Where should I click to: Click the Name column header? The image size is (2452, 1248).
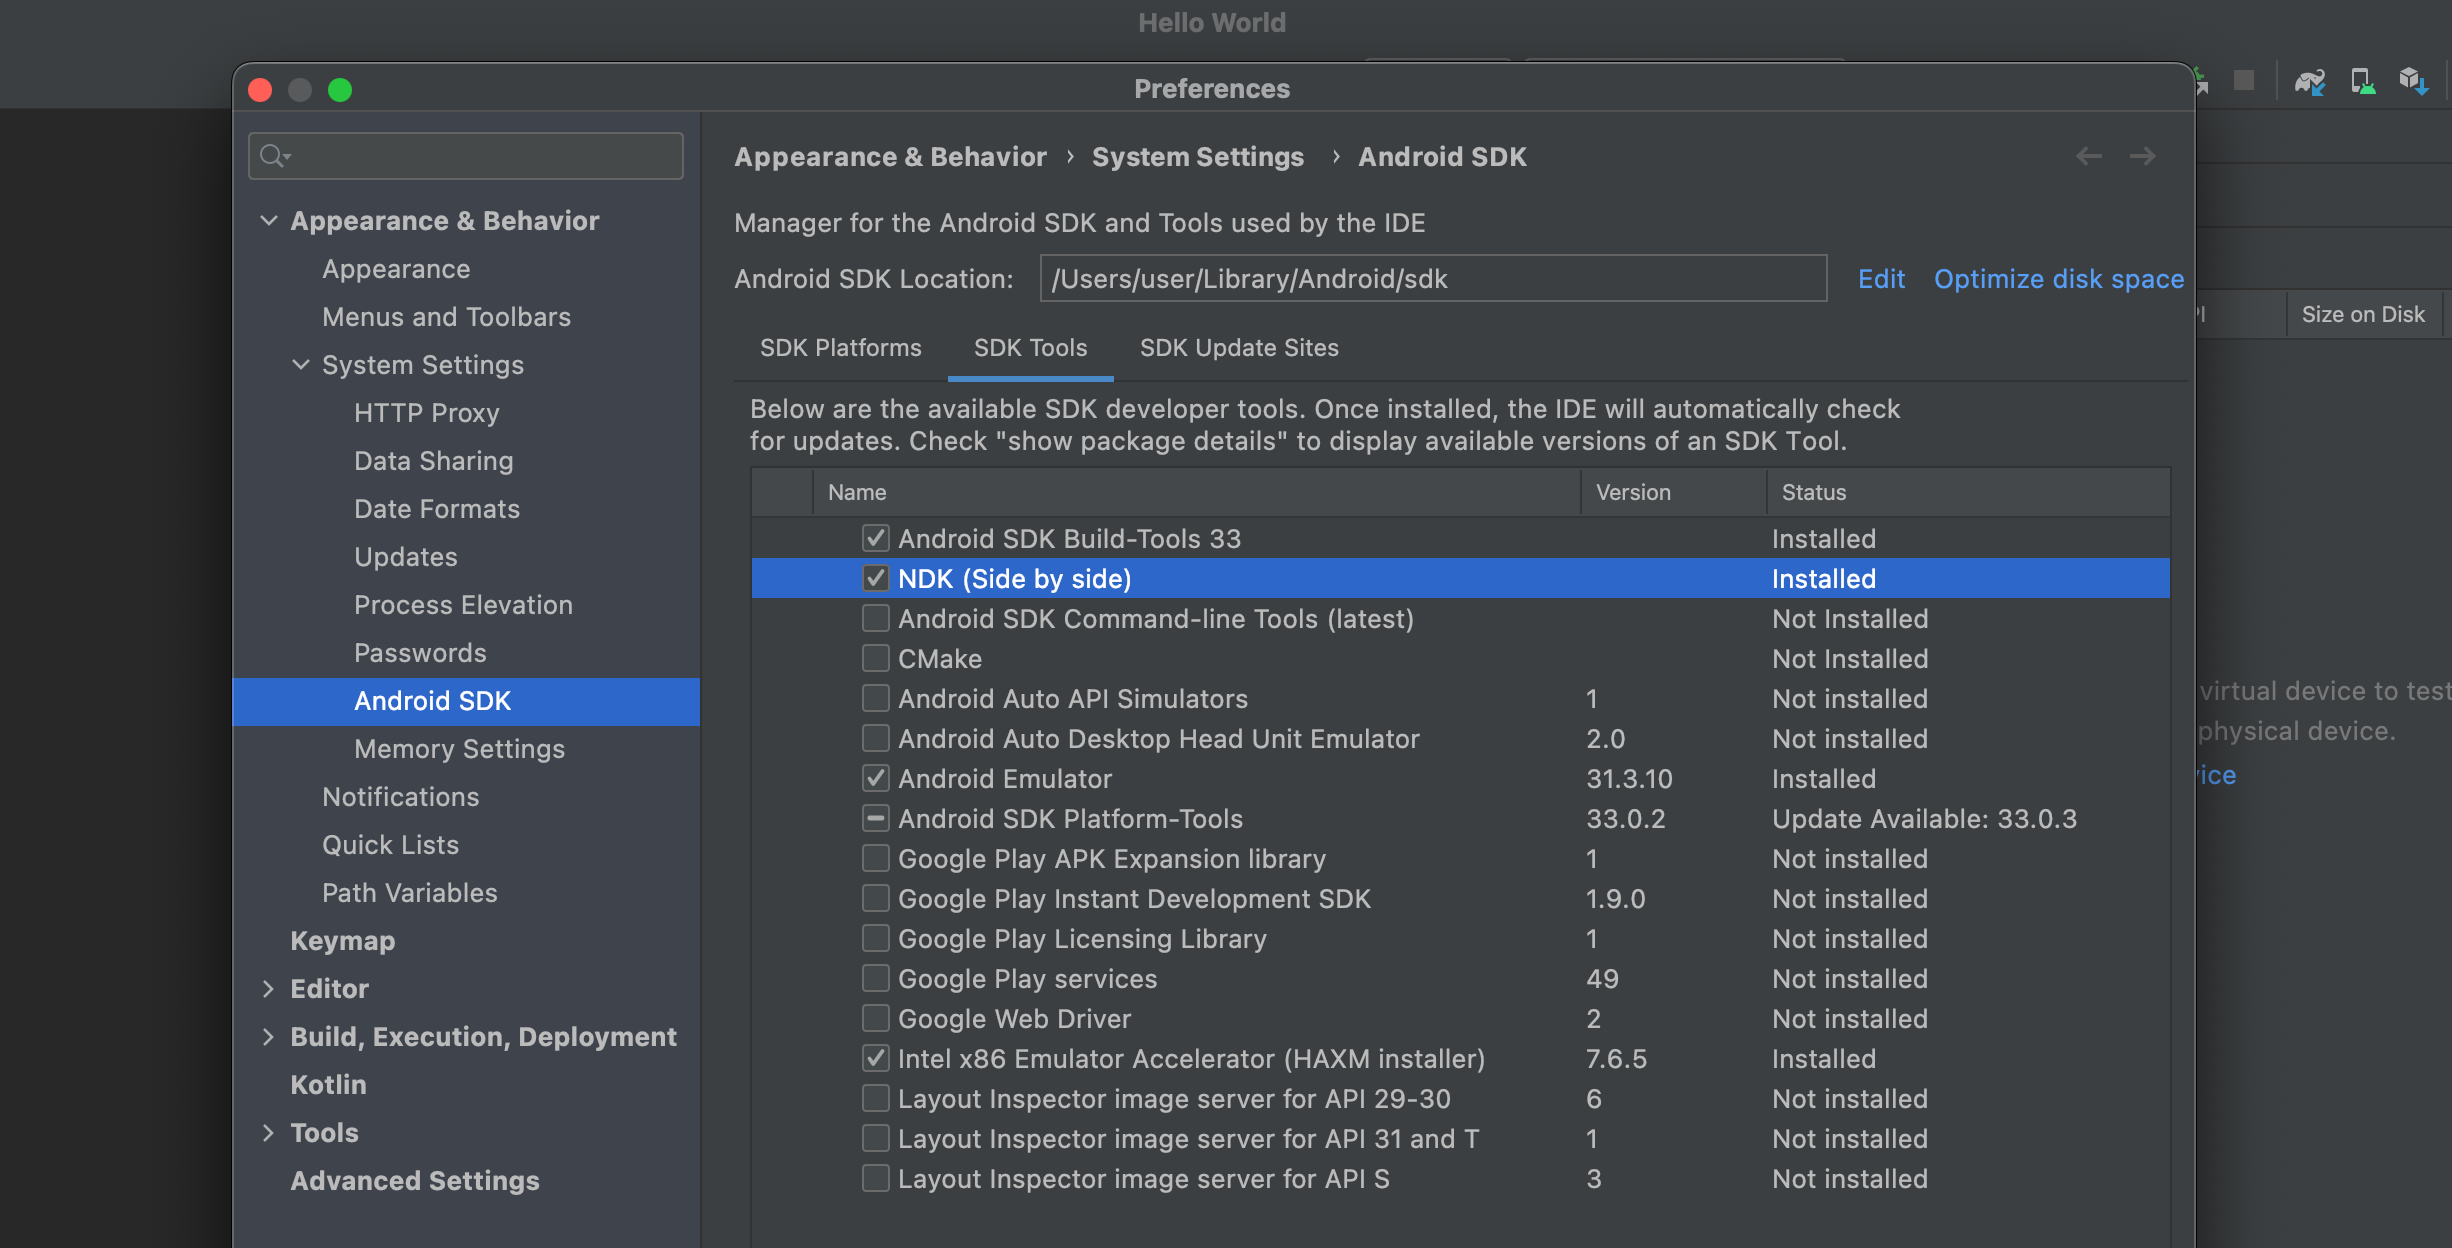[x=1196, y=492]
